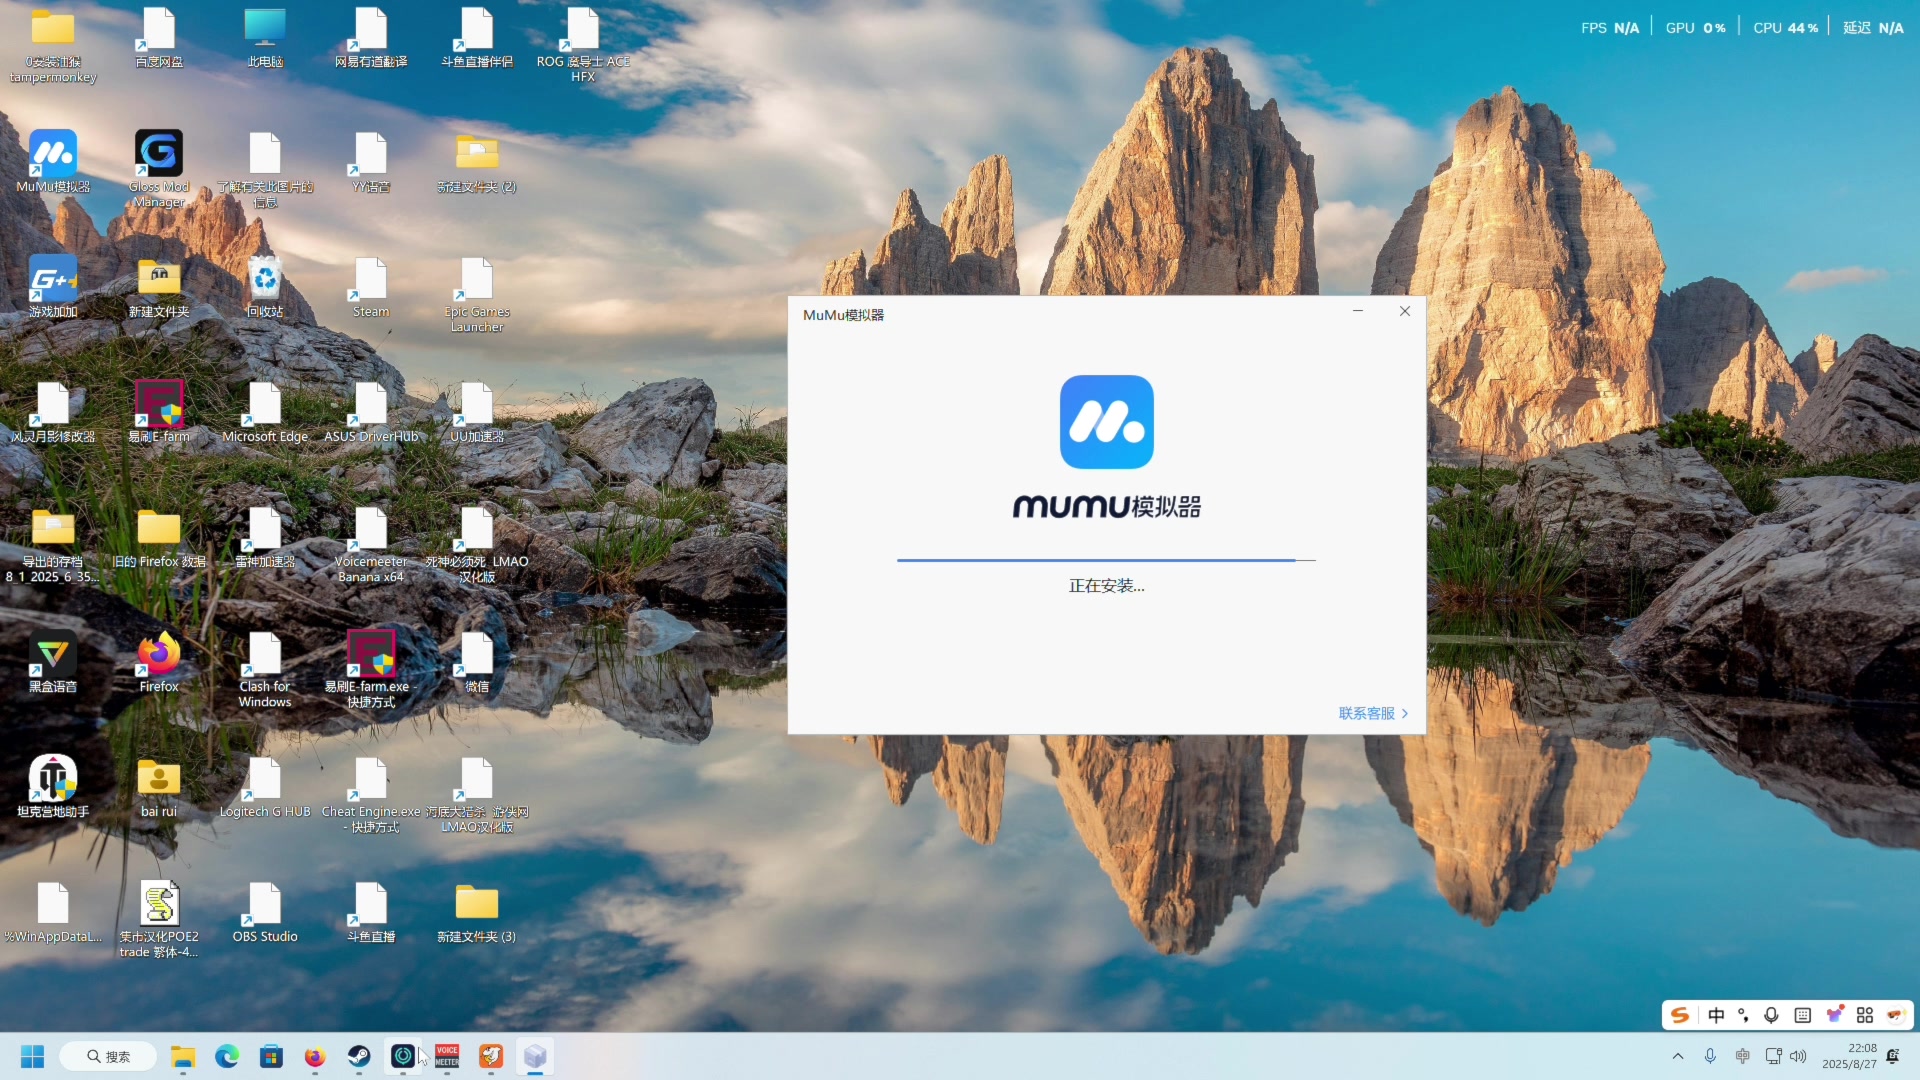Open the 新建文件夹 (3) folder
Image resolution: width=1920 pixels, height=1080 pixels.
[x=477, y=912]
